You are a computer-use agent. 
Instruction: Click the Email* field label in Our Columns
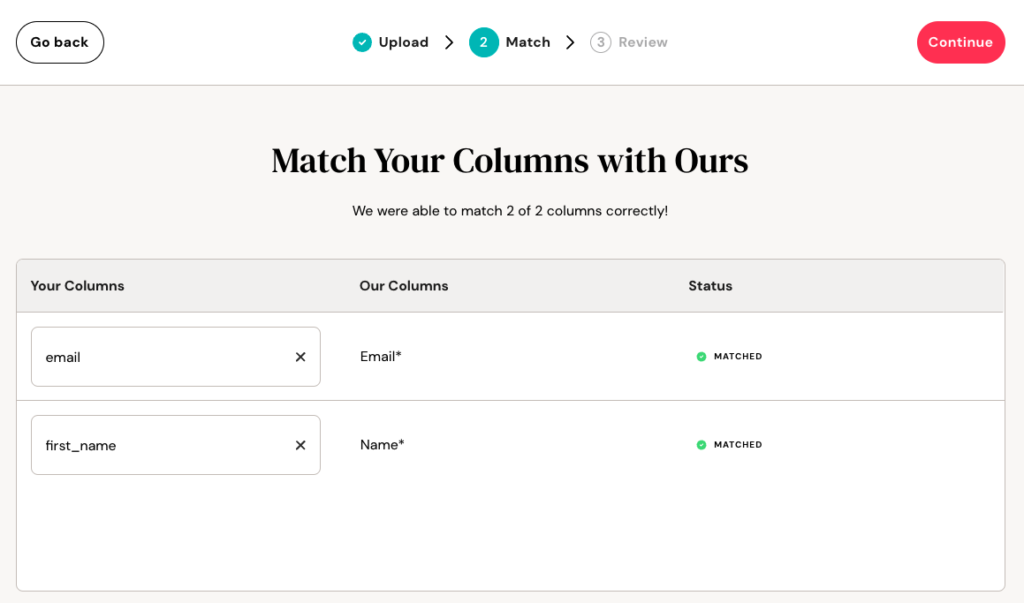coord(381,356)
